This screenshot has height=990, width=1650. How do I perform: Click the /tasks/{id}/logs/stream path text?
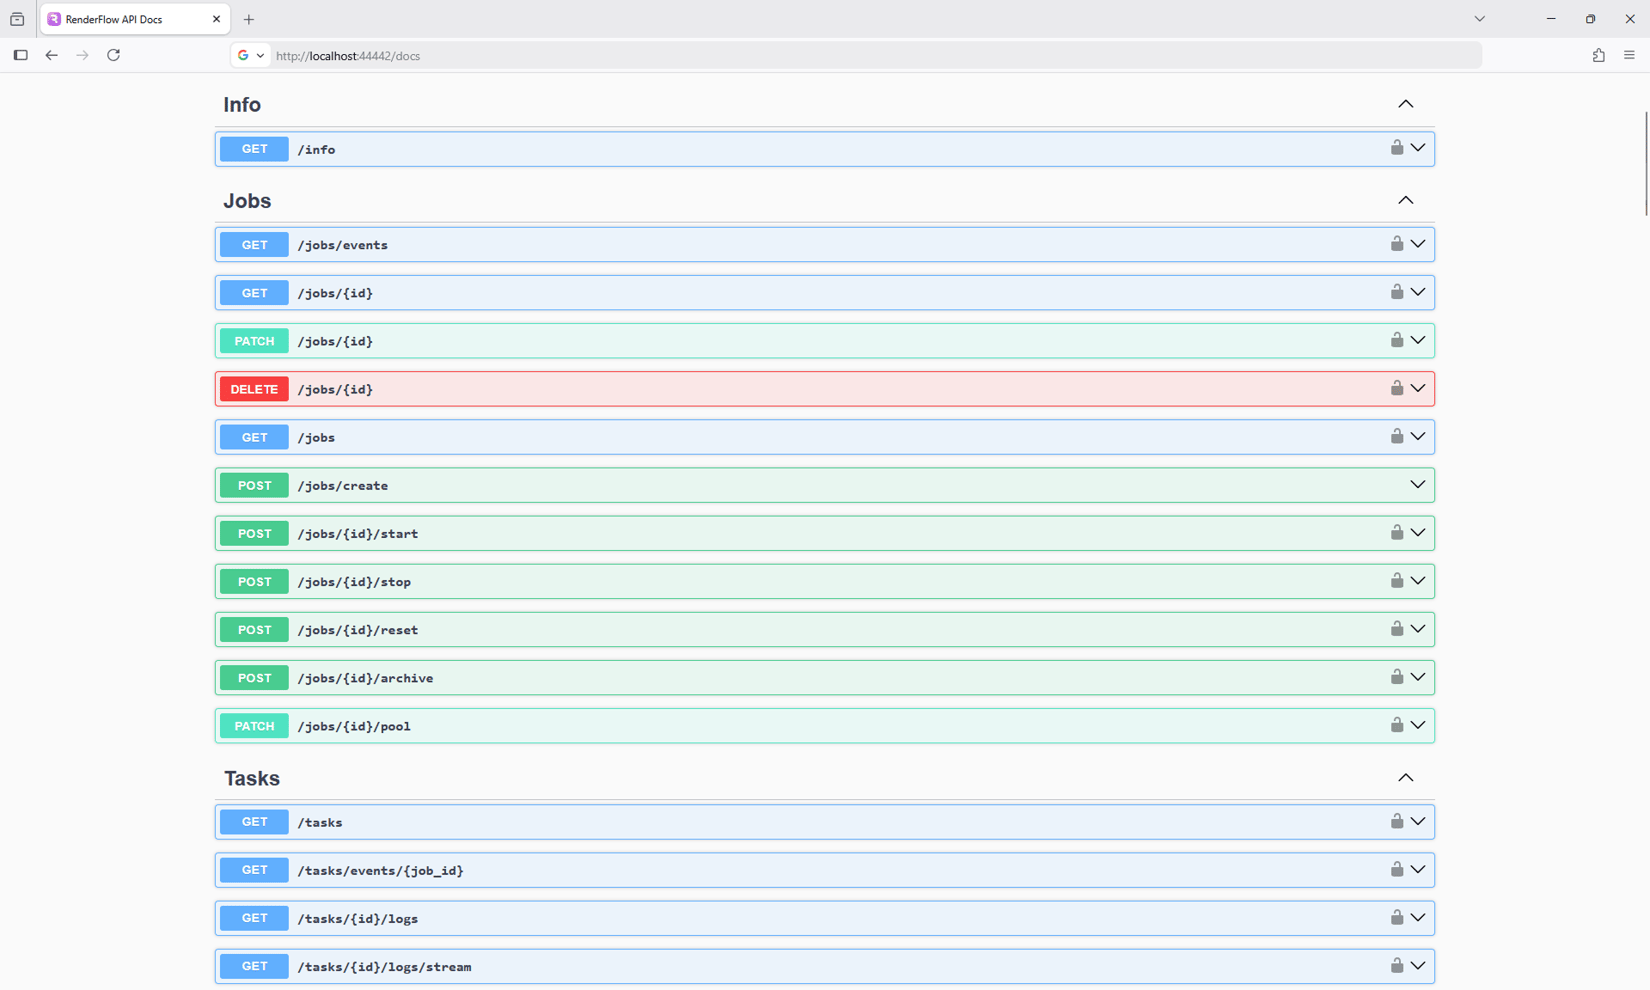click(x=384, y=967)
